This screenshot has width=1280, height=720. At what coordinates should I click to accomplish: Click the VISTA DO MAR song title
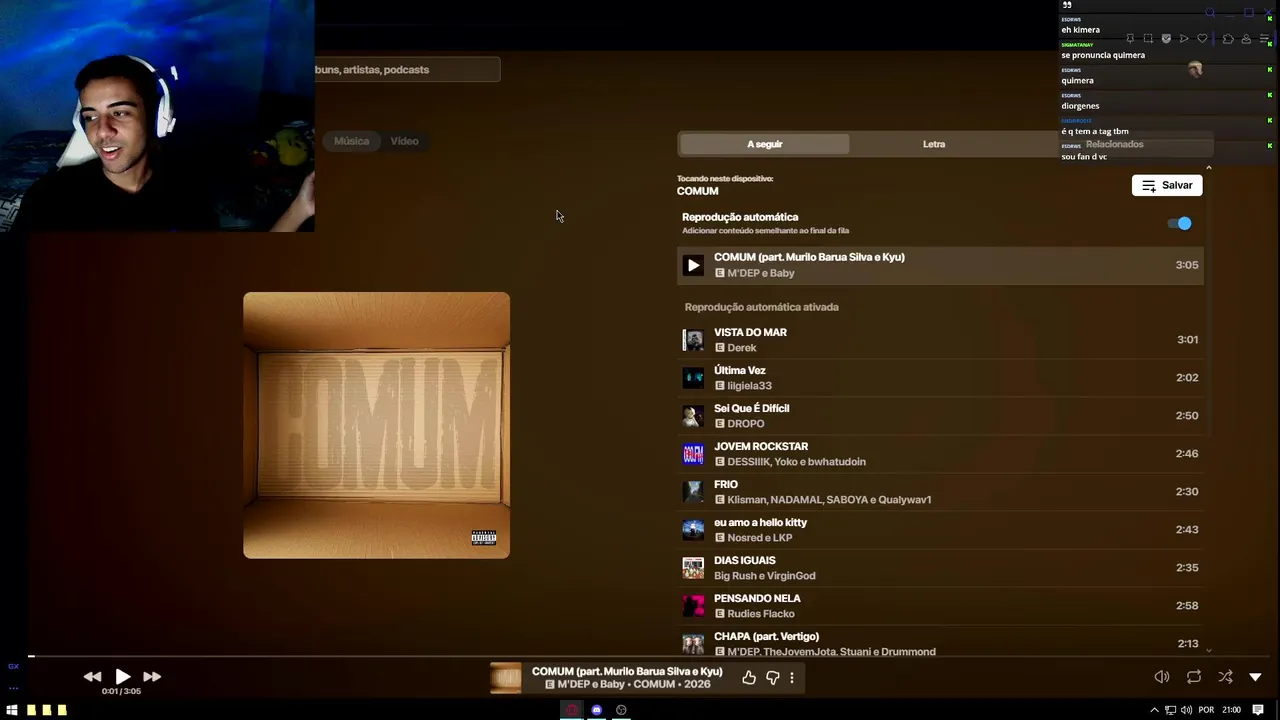pyautogui.click(x=750, y=332)
